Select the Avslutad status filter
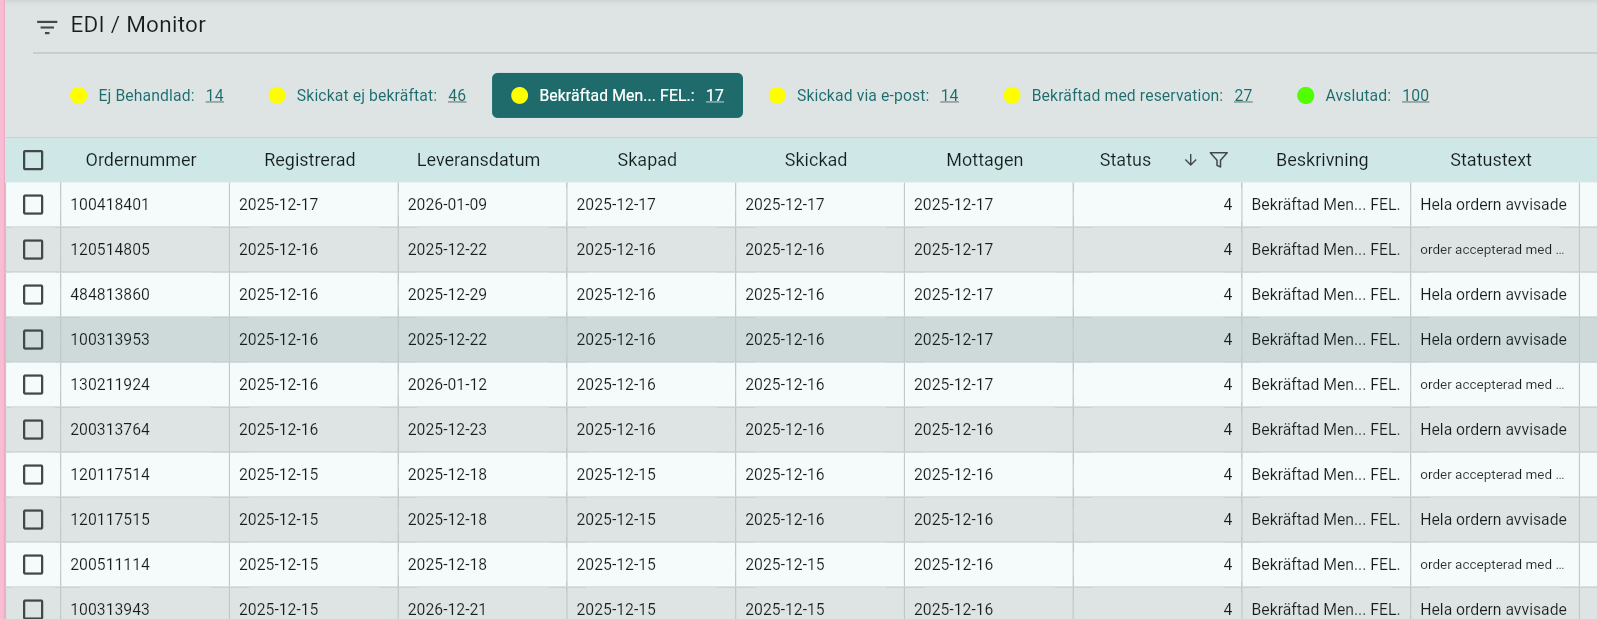The height and width of the screenshot is (619, 1597). pos(1363,96)
